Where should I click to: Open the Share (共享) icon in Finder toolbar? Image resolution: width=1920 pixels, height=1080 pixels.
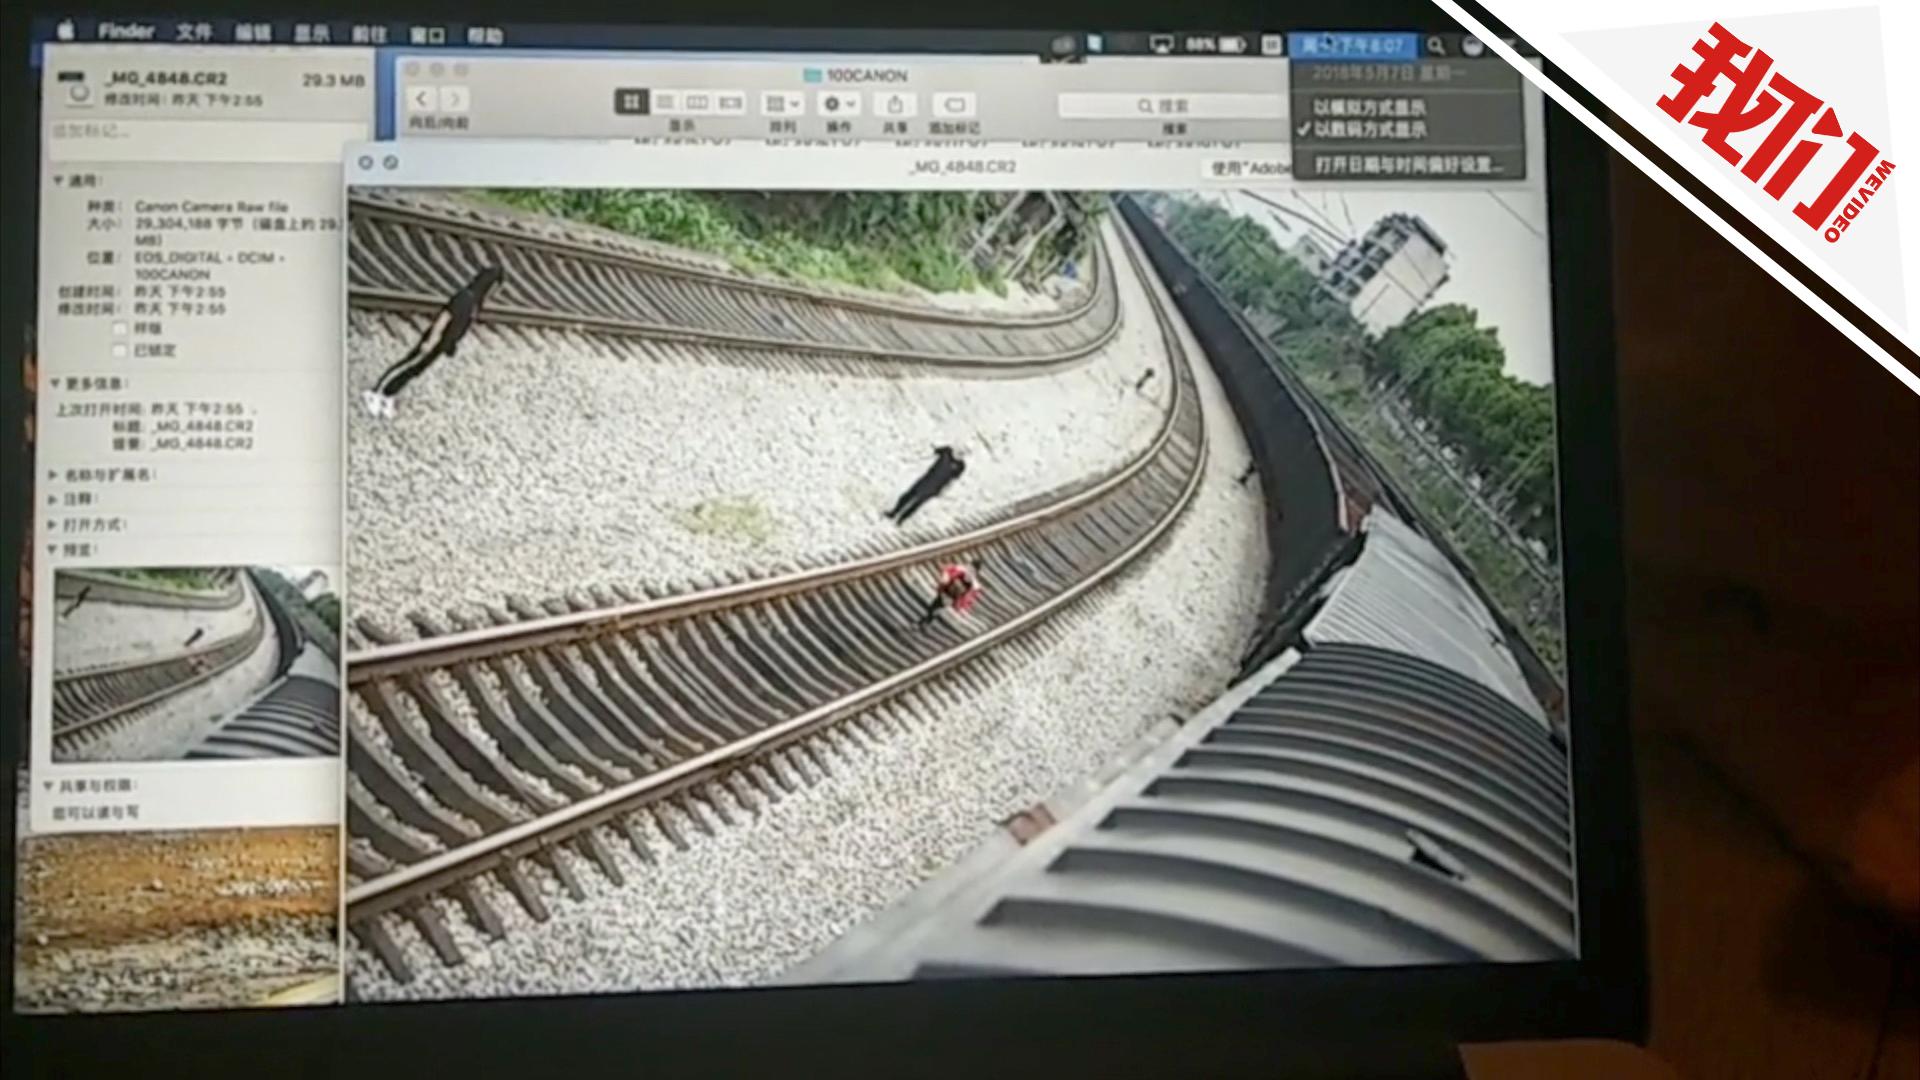895,104
